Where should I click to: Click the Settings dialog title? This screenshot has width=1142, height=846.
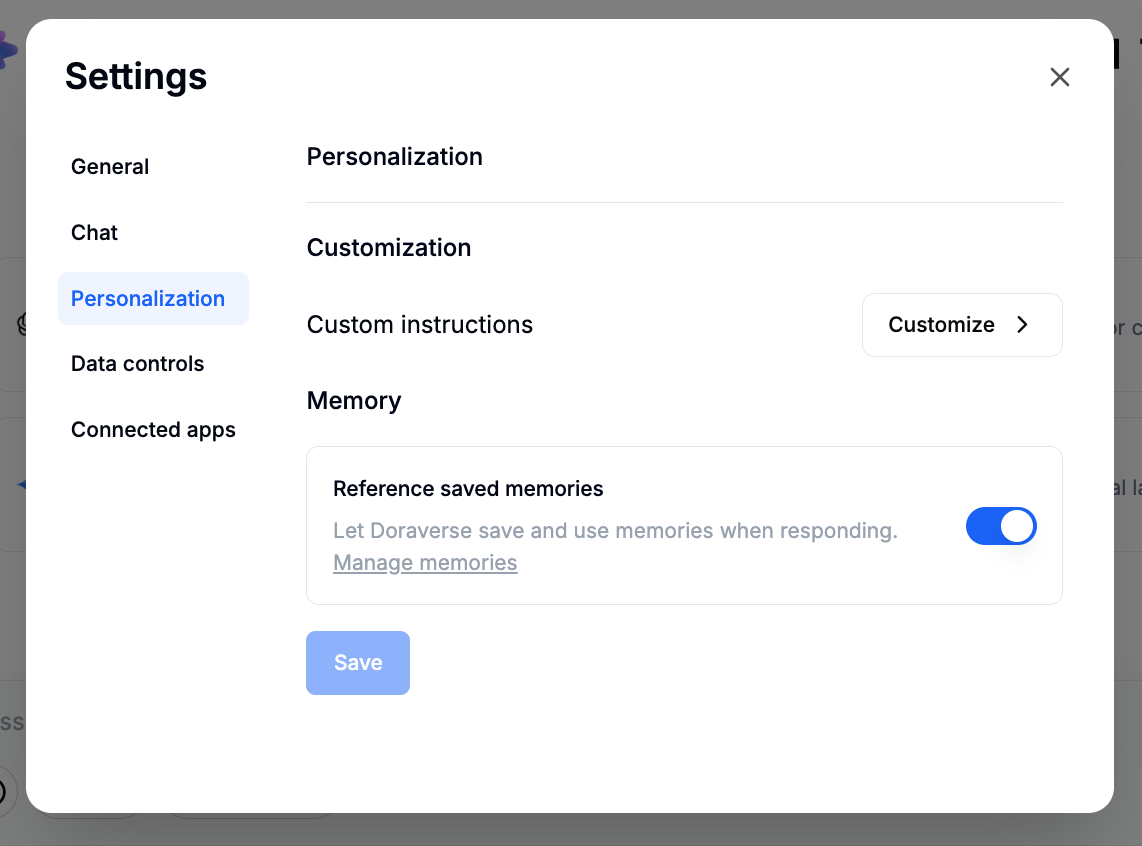pyautogui.click(x=136, y=77)
